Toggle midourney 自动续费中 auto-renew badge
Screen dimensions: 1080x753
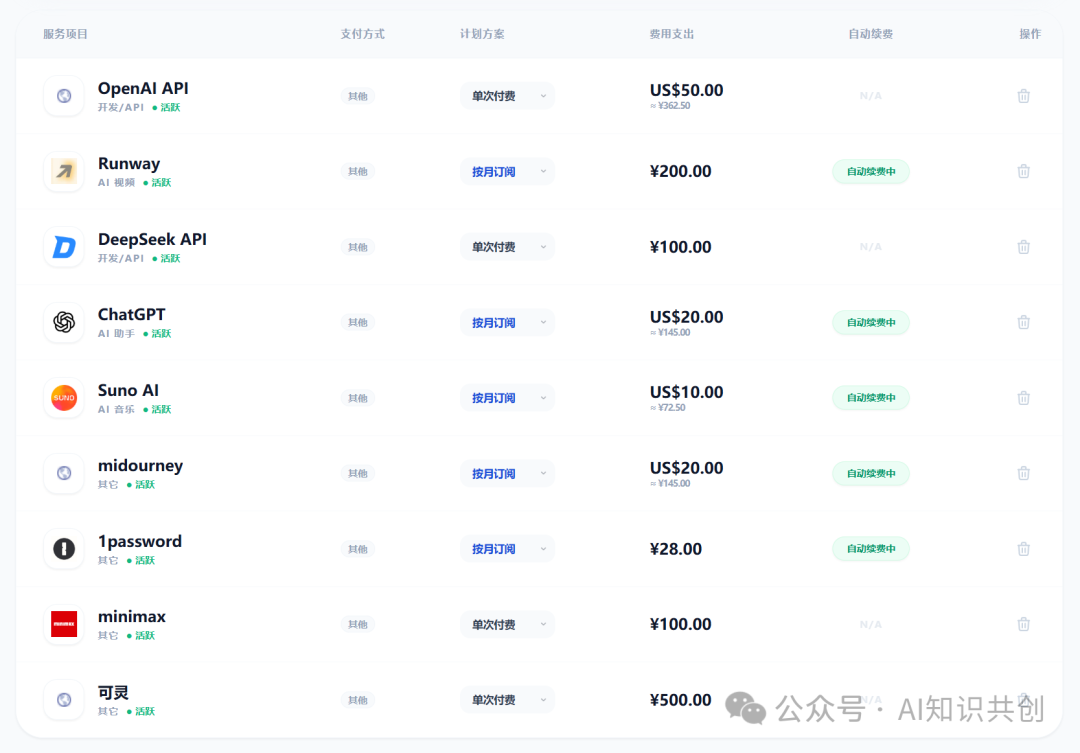871,473
